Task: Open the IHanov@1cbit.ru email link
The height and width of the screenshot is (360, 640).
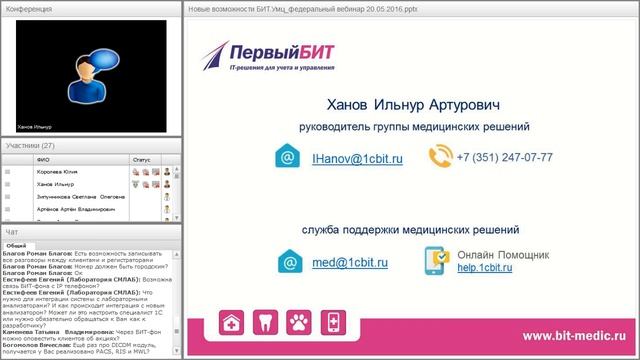Action: point(357,158)
